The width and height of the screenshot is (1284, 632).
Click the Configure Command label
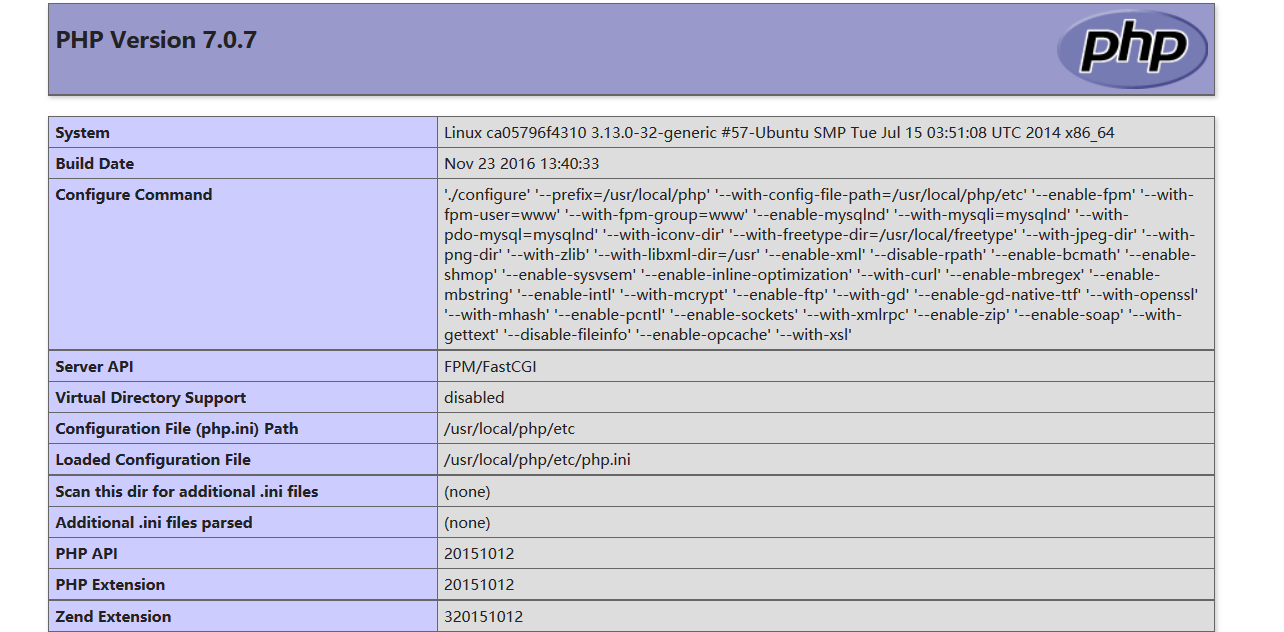[134, 195]
